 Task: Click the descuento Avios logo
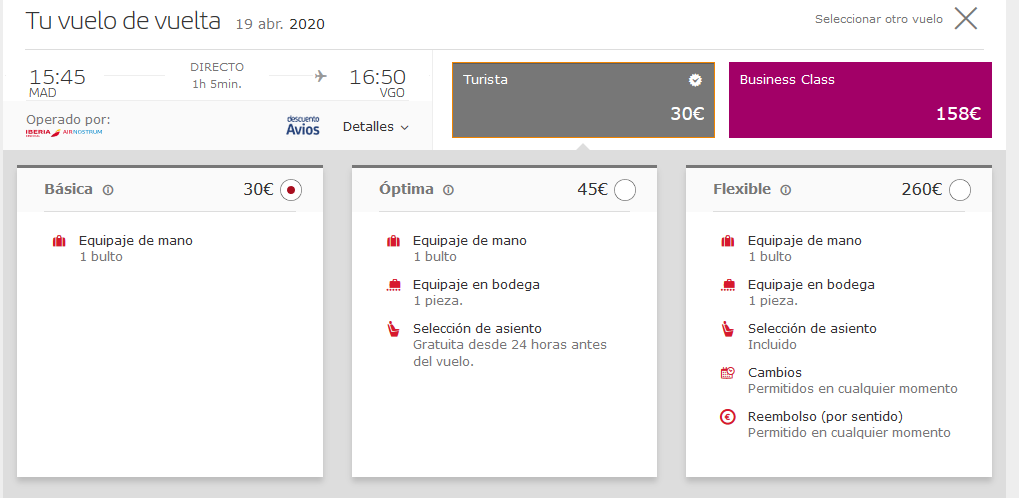coord(303,125)
